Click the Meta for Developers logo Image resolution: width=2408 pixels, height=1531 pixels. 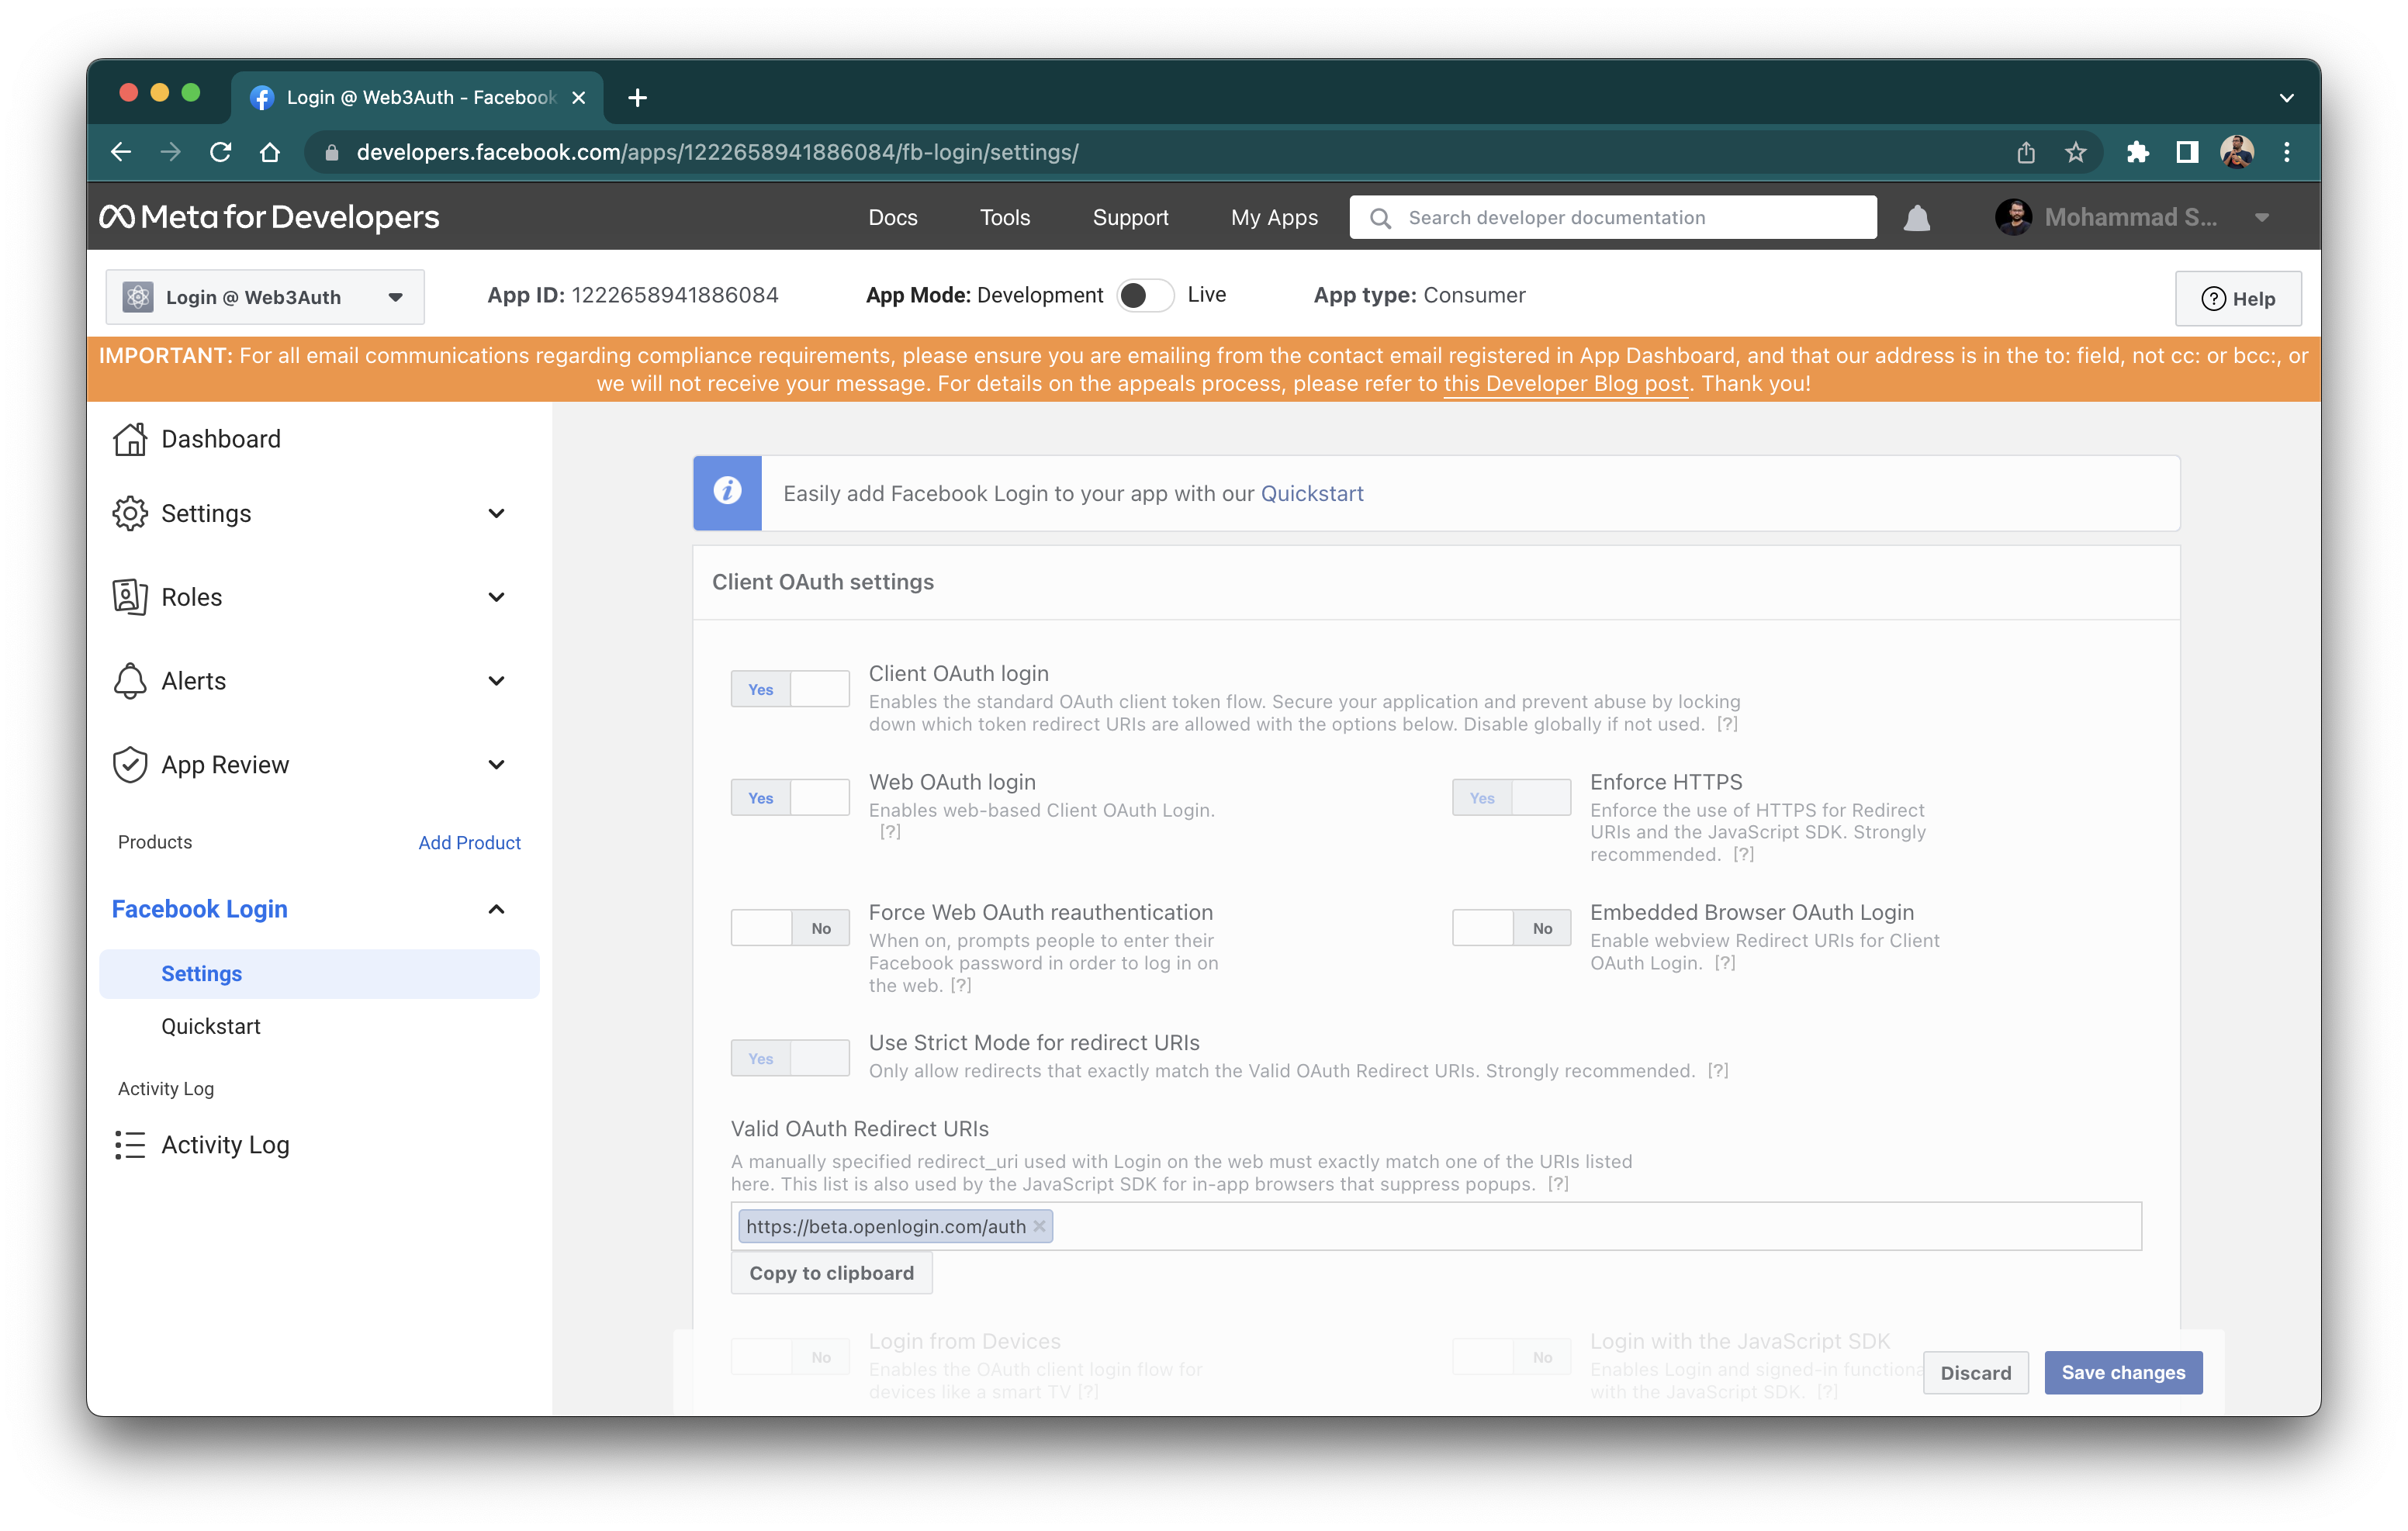point(269,216)
